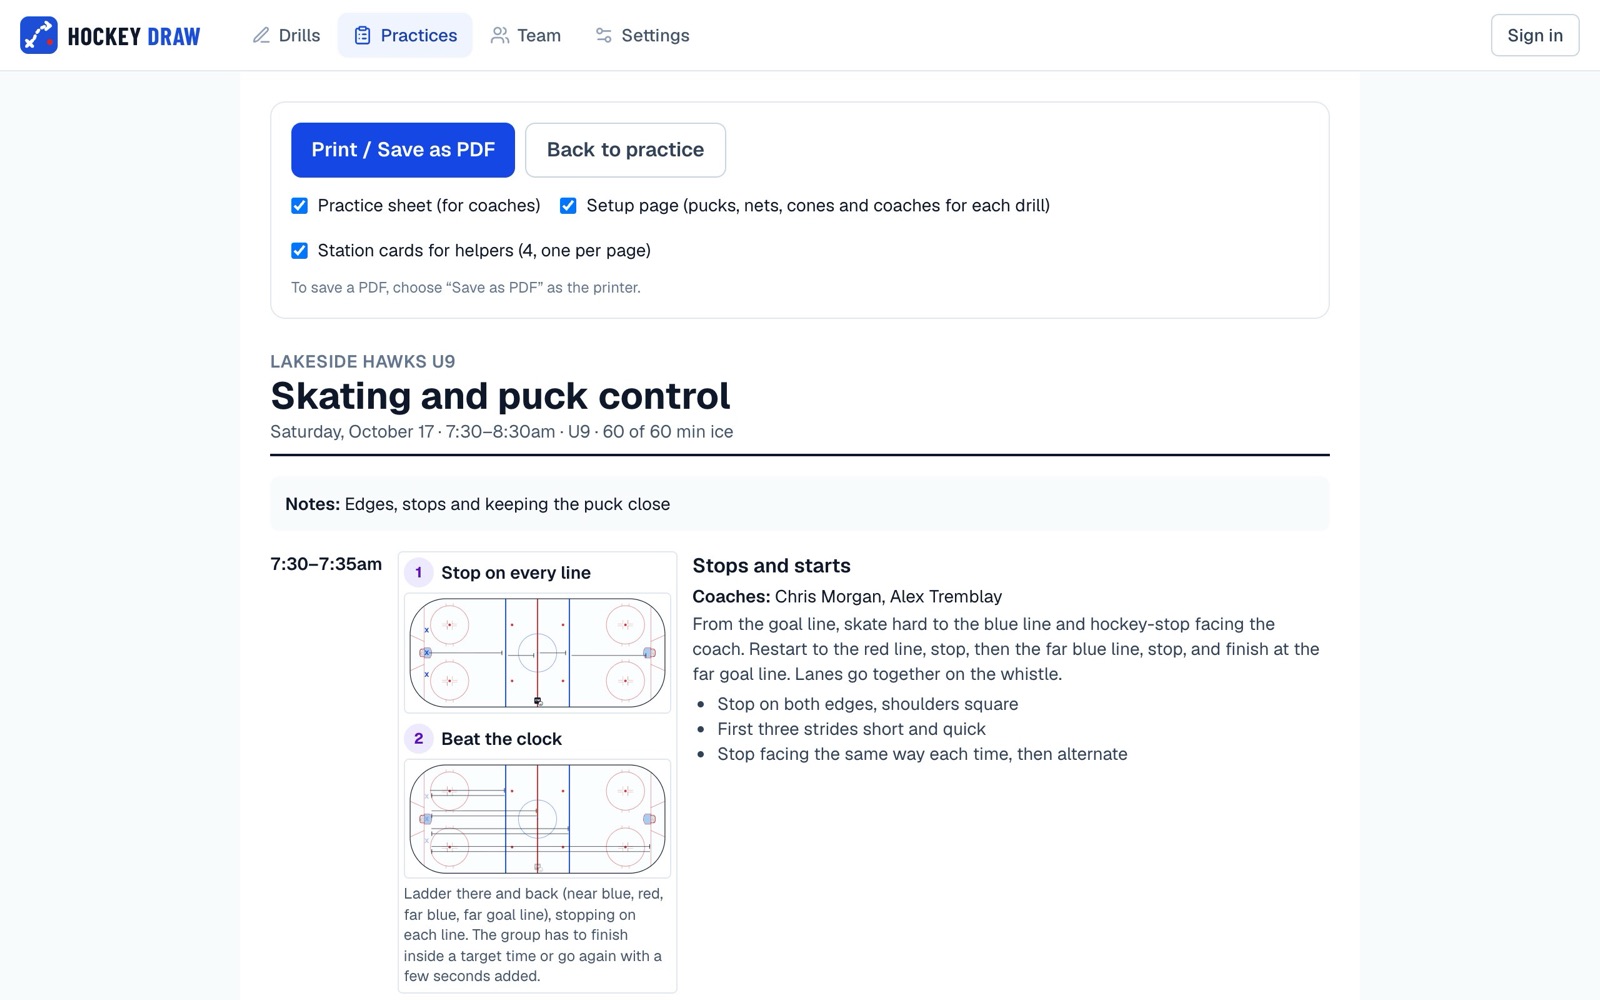The image size is (1600, 1000).
Task: Click the clipboard icon beside Practices
Action: click(362, 35)
